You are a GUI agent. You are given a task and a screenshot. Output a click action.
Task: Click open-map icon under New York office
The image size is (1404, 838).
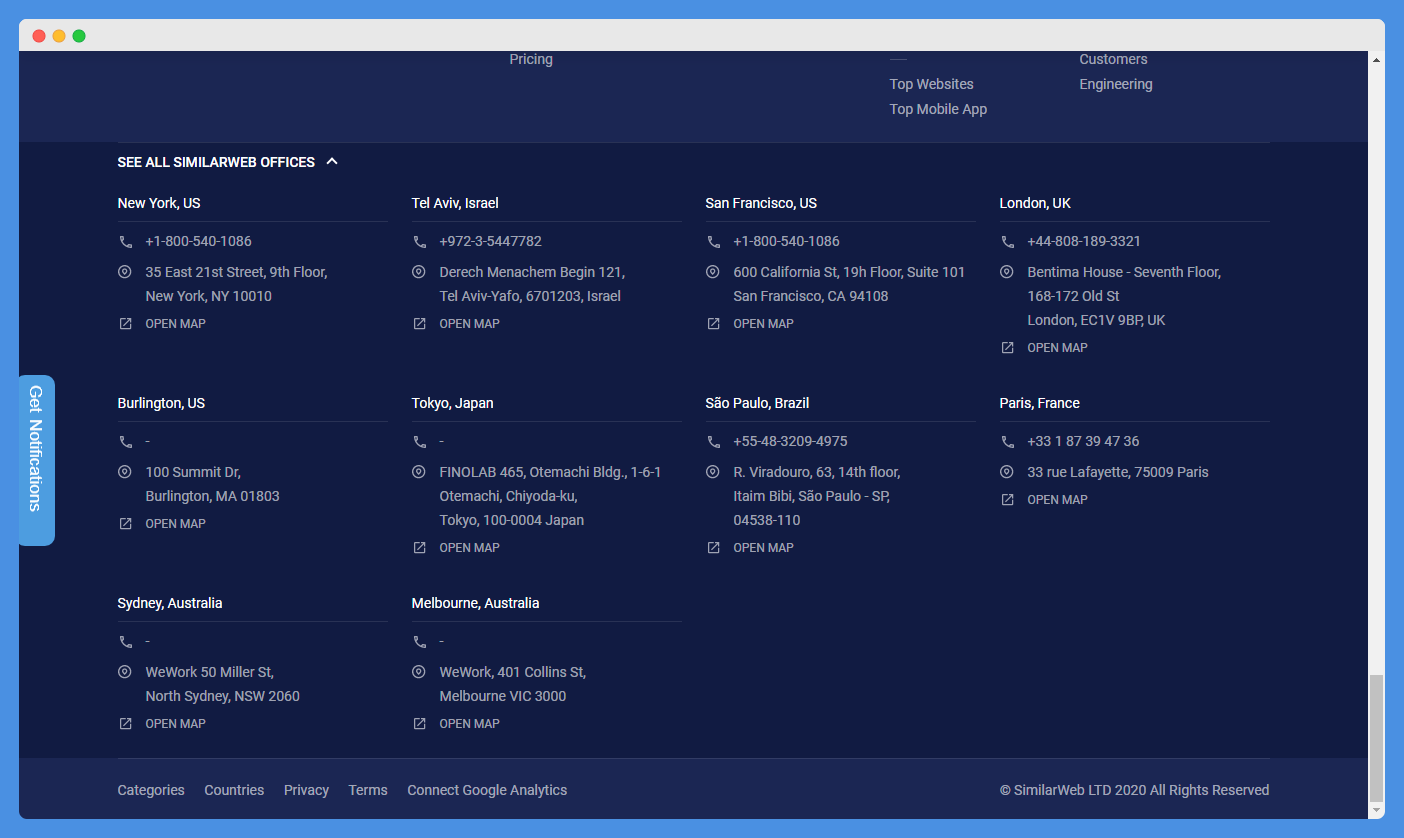tap(125, 324)
